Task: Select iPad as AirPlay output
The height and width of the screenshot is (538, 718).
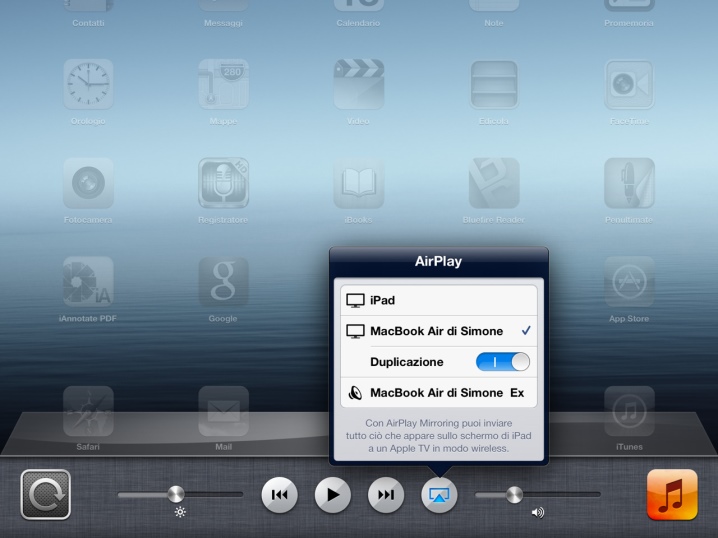Action: pos(439,300)
